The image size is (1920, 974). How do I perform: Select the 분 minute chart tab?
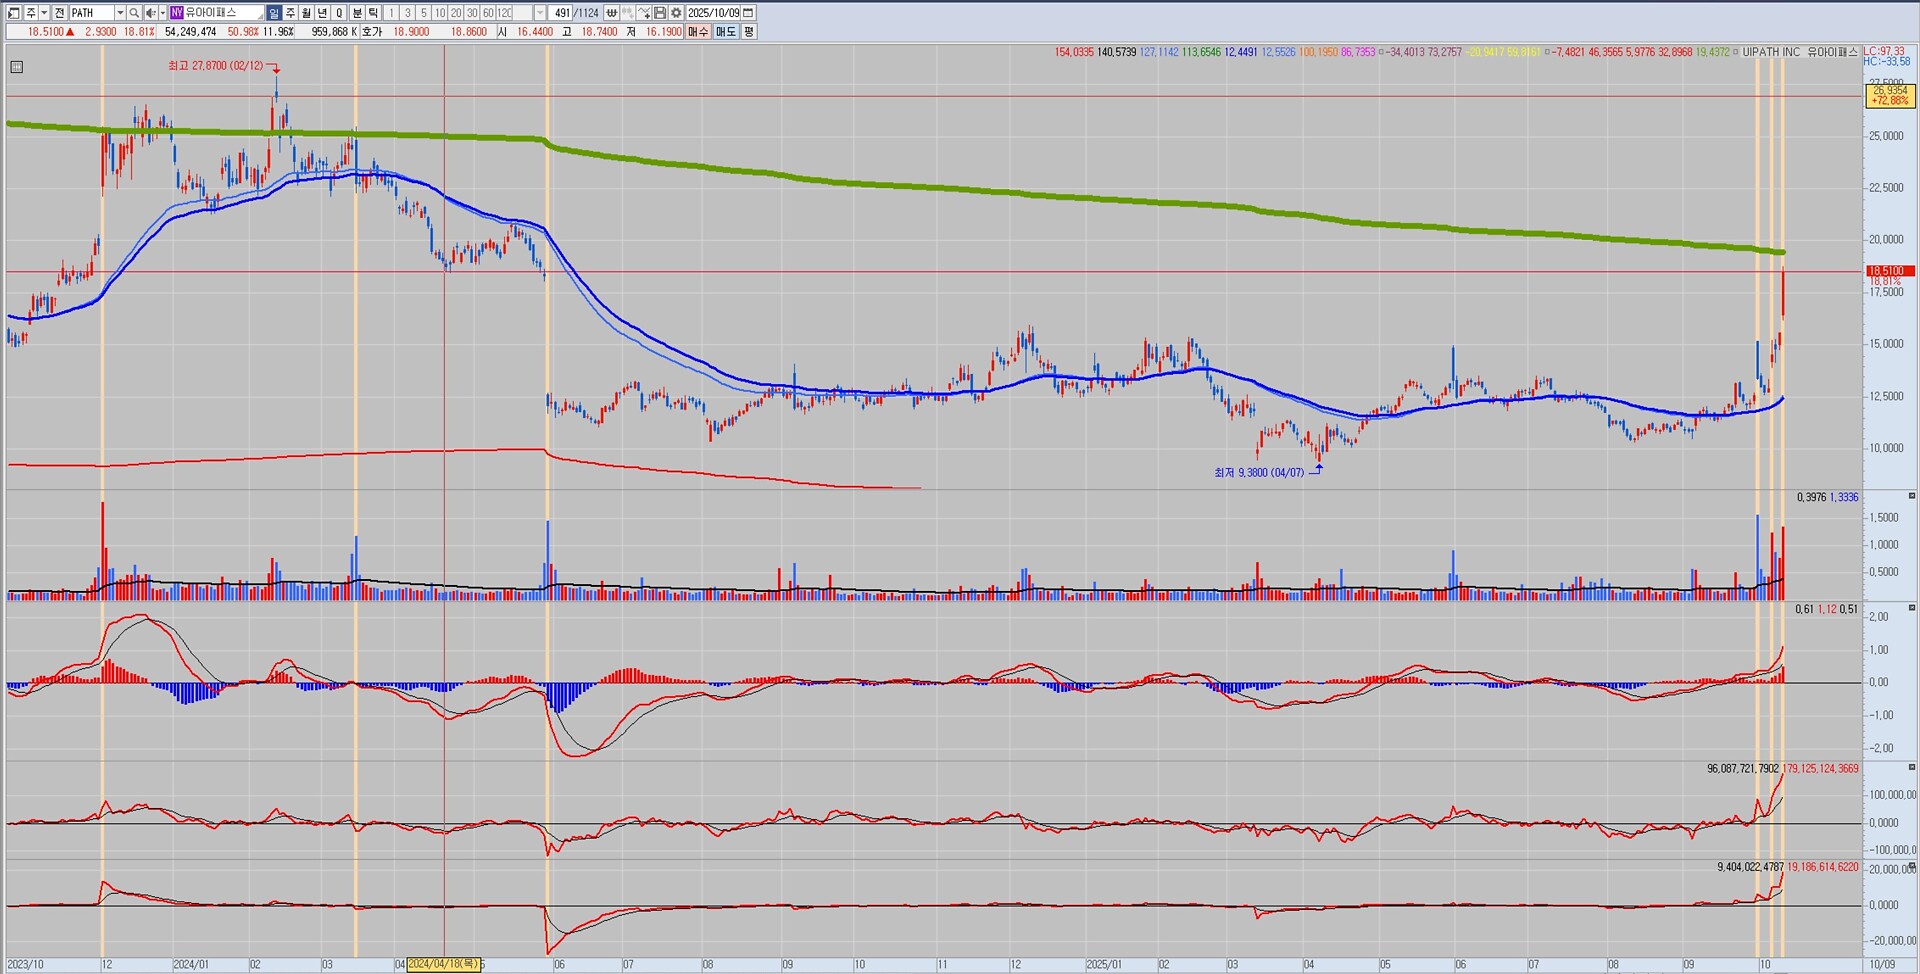click(357, 13)
